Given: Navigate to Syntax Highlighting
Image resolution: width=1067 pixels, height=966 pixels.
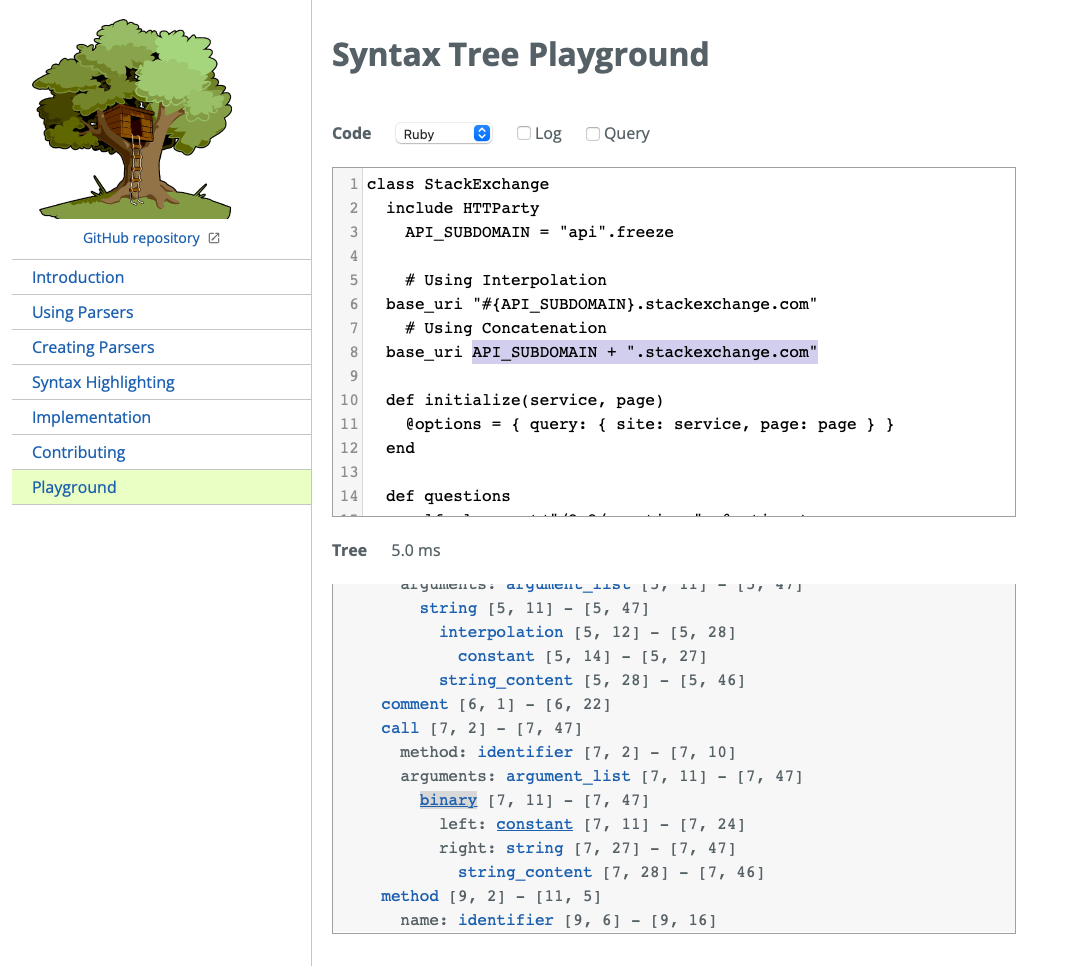Looking at the screenshot, I should click(103, 382).
